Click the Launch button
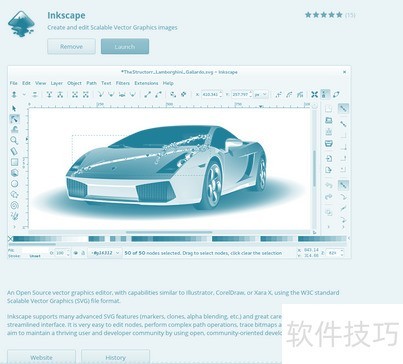This screenshot has width=403, height=364. [125, 46]
